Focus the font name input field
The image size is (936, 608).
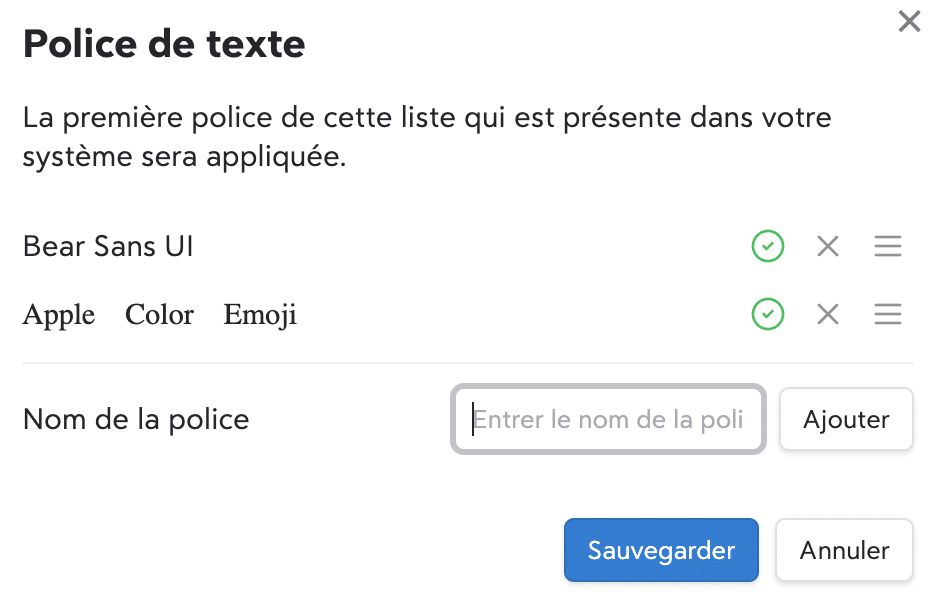pos(608,419)
